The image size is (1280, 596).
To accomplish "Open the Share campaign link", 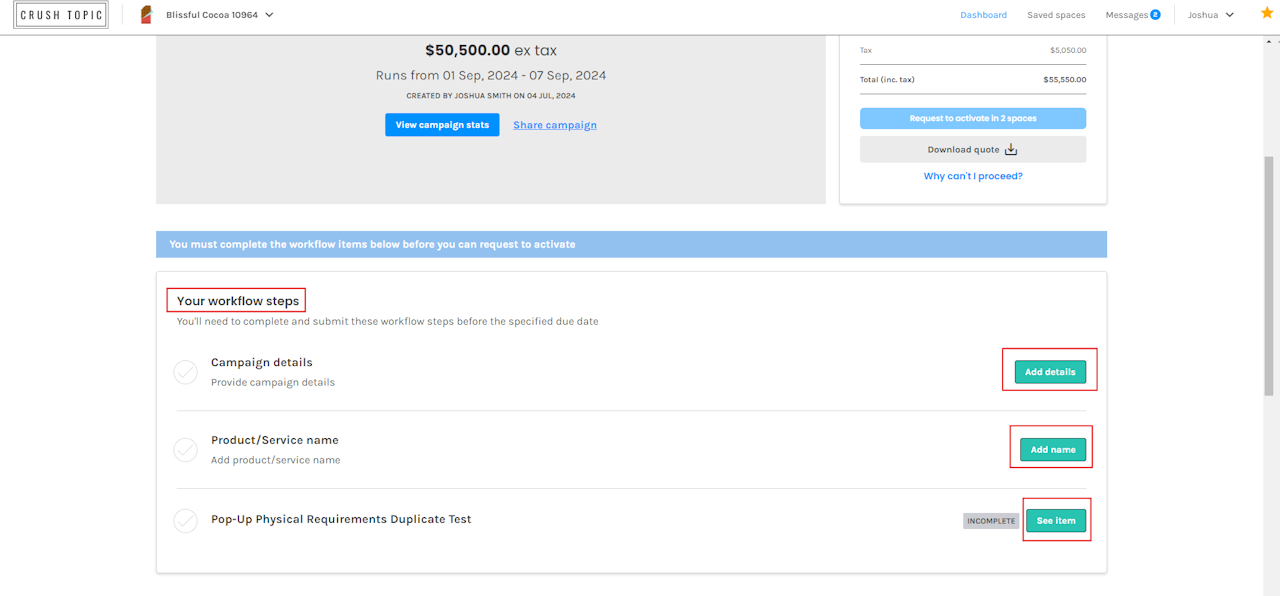I will [555, 125].
